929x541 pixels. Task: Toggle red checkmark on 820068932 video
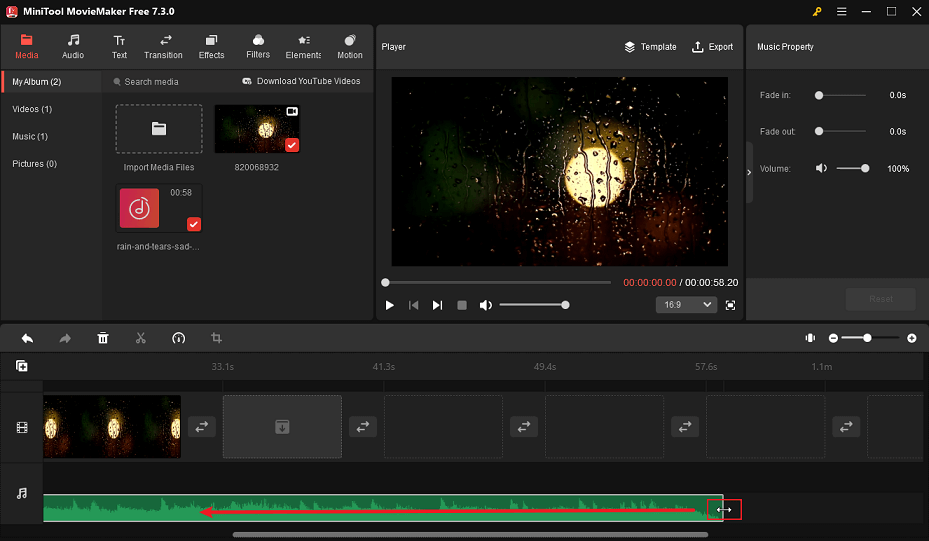[x=292, y=145]
